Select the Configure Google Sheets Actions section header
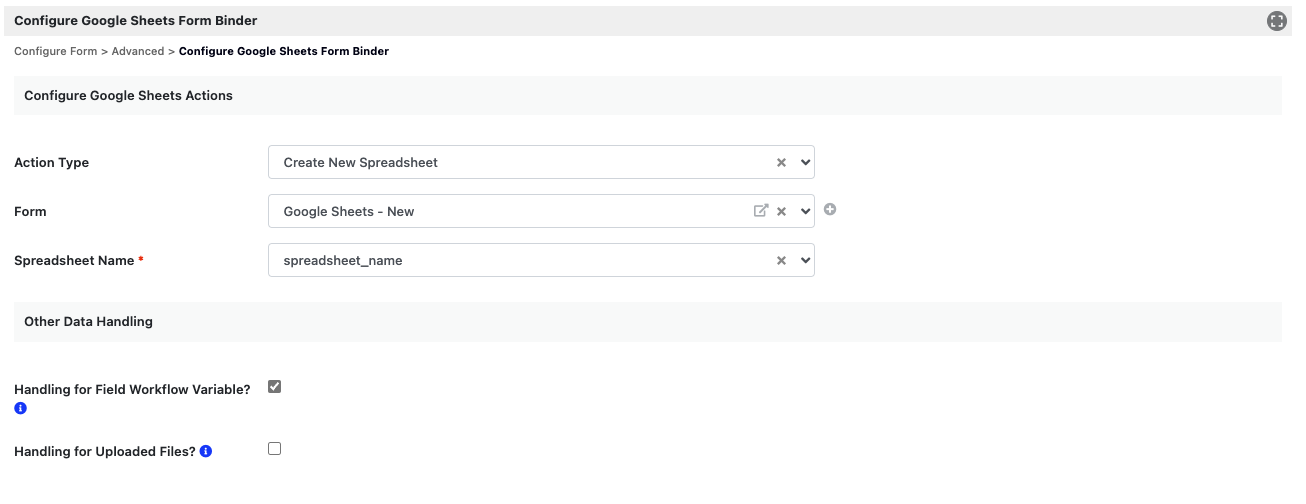1306x504 pixels. [128, 96]
